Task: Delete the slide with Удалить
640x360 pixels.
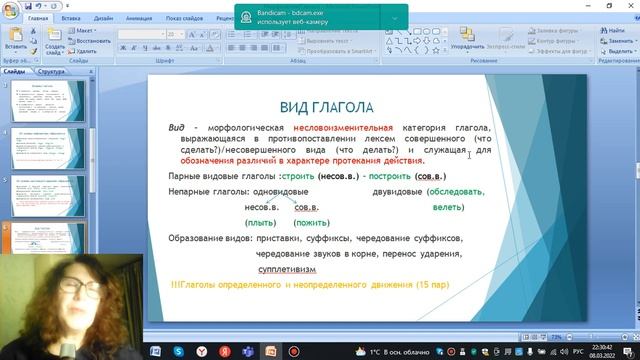Action: [x=82, y=51]
